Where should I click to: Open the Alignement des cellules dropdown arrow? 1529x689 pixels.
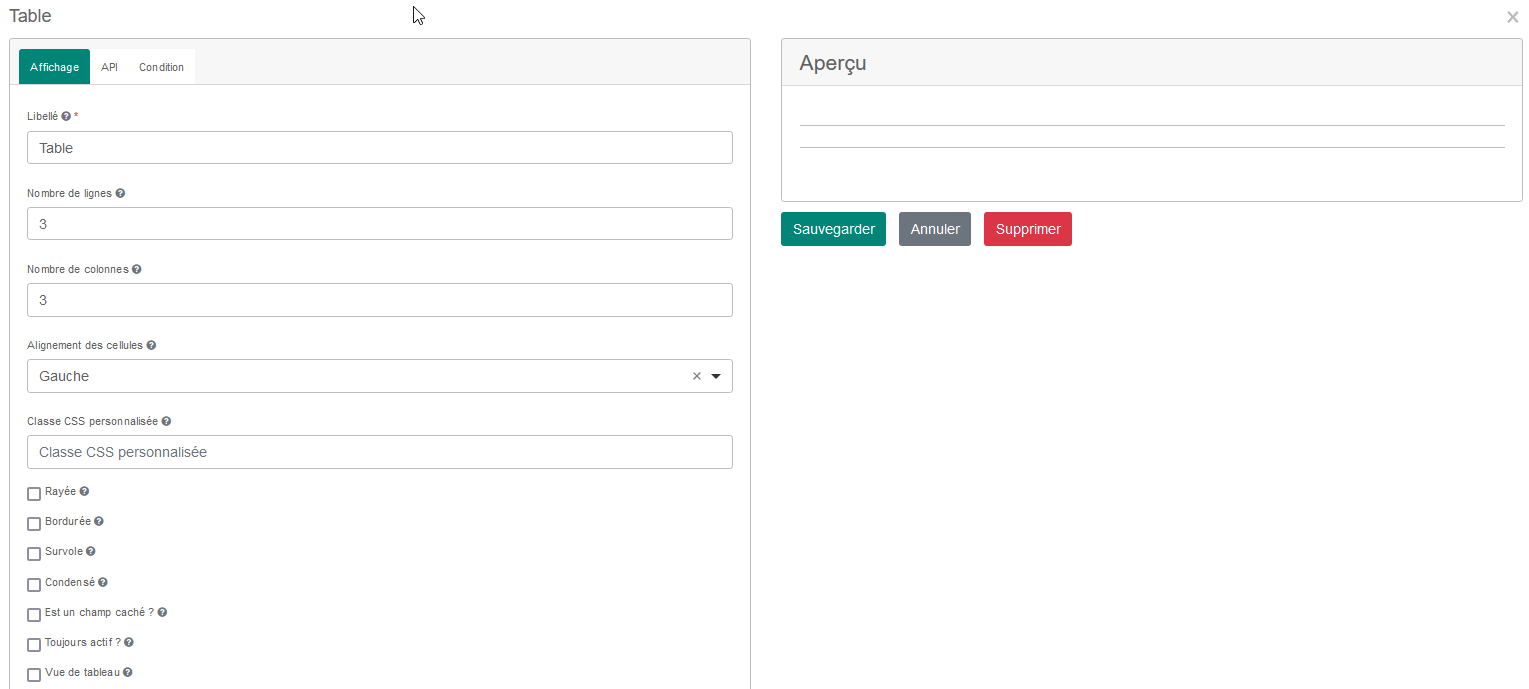tap(716, 377)
